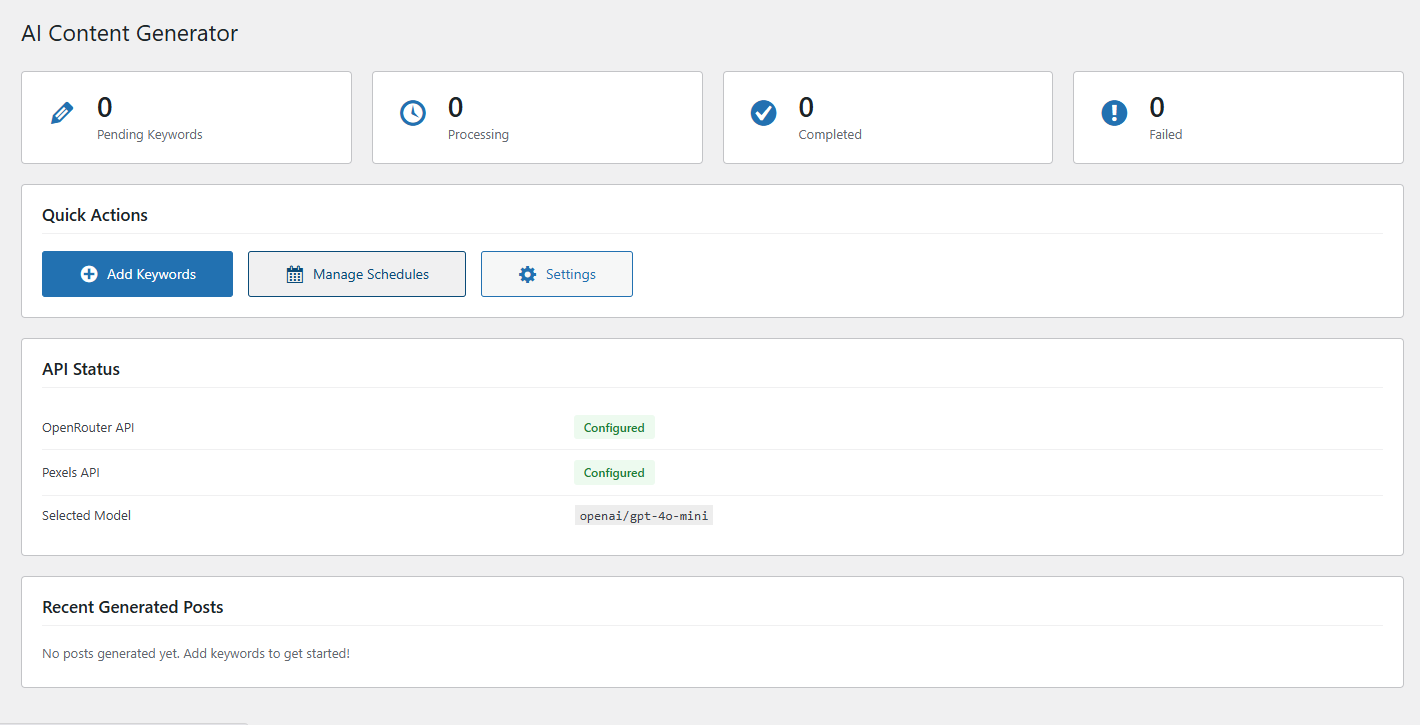
Task: Click the OpenRouter API Configured badge
Action: click(x=614, y=427)
